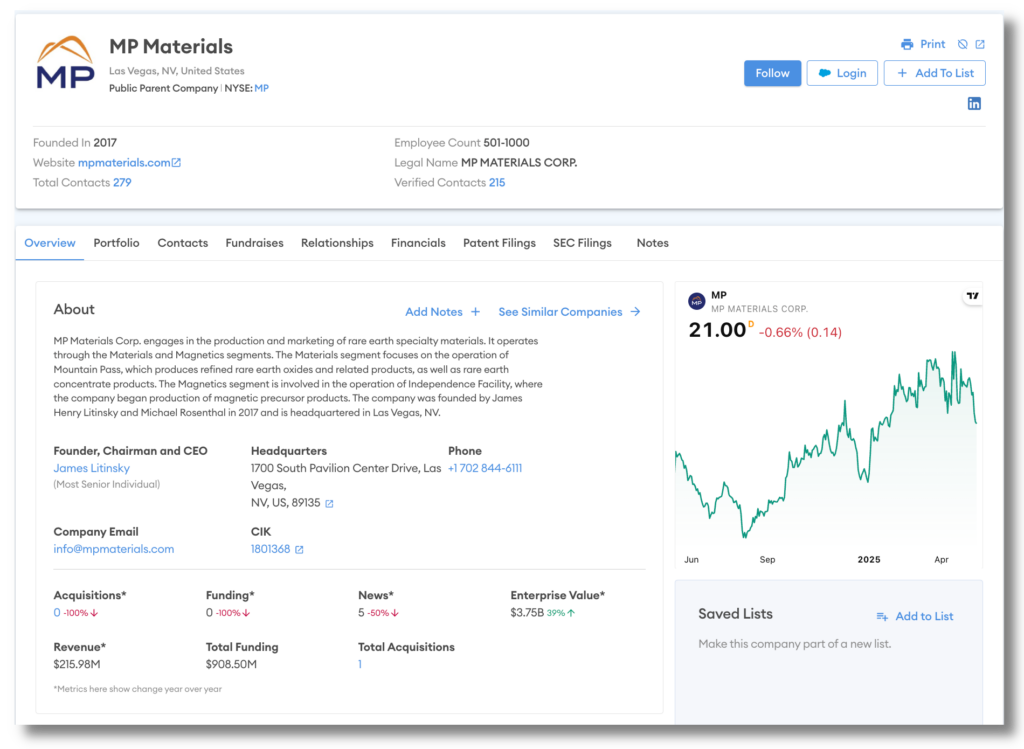Click the external link icon beside mpmaterials.com
The width and height of the screenshot is (1024, 749).
tap(176, 163)
